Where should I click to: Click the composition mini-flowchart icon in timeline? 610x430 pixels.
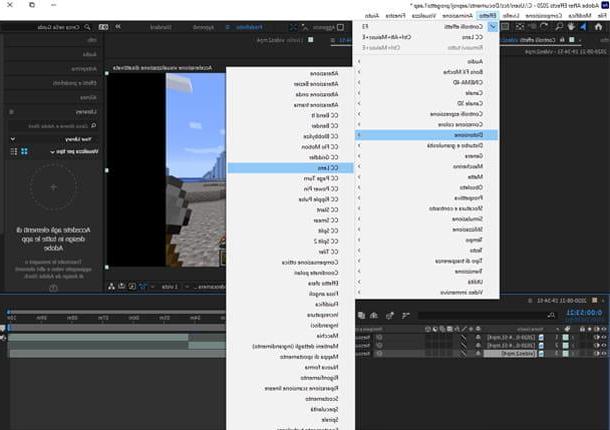pos(406,315)
